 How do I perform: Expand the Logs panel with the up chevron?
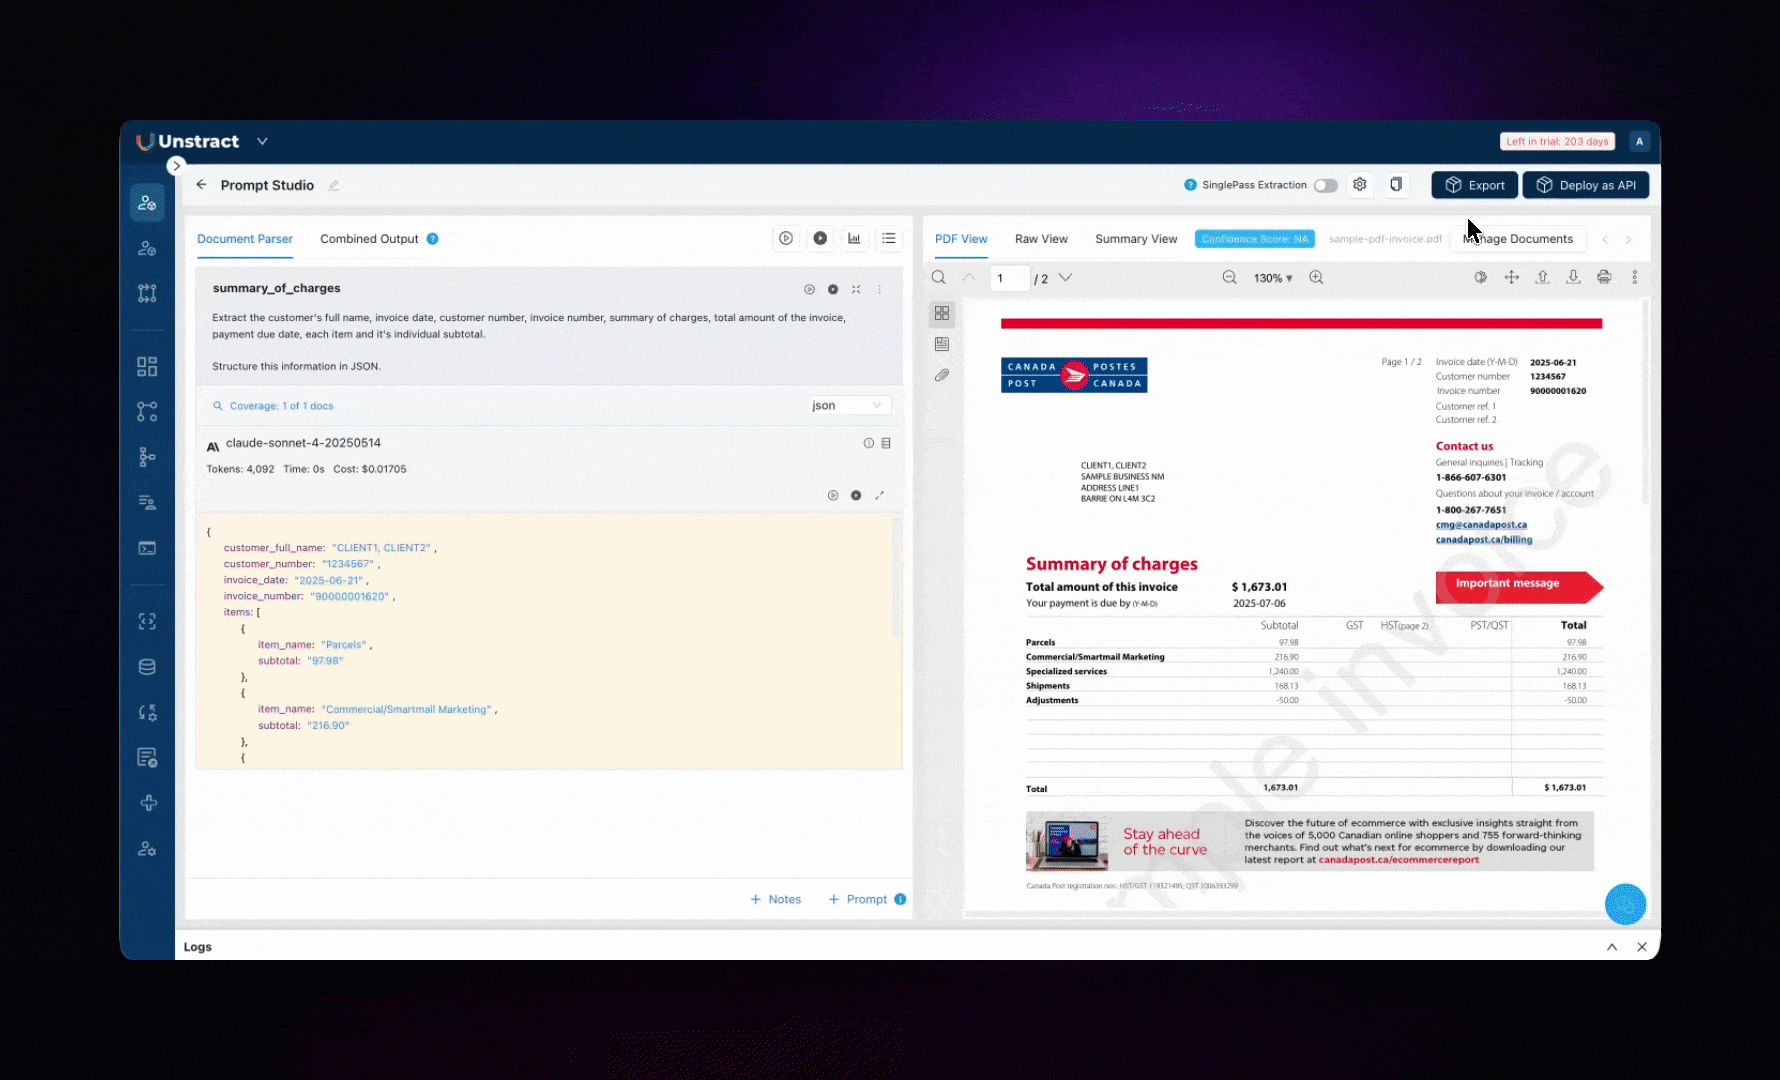1612,947
